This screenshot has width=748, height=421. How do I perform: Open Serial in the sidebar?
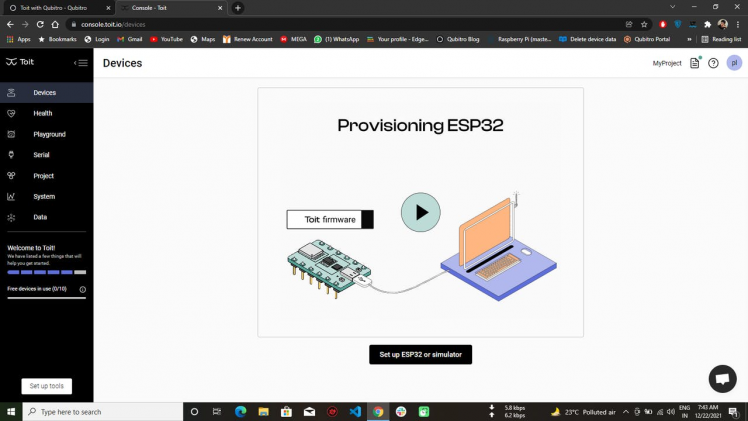46,155
